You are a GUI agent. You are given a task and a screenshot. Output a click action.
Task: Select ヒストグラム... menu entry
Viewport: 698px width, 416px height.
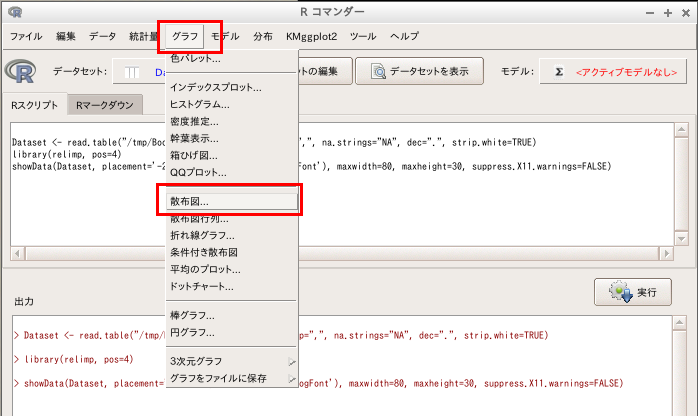[231, 105]
